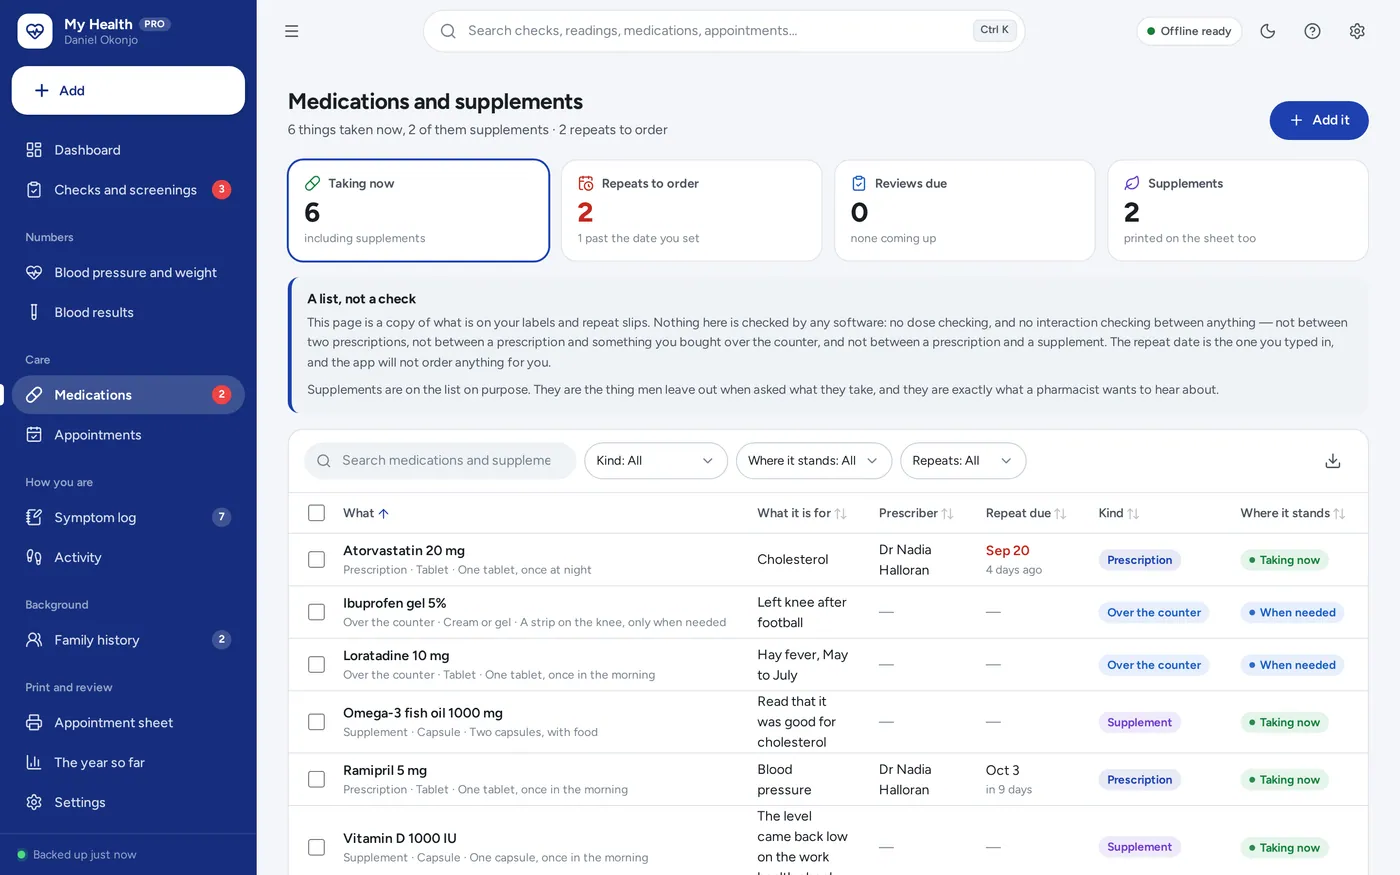Click the blue Add it button
The width and height of the screenshot is (1400, 875).
(x=1319, y=120)
